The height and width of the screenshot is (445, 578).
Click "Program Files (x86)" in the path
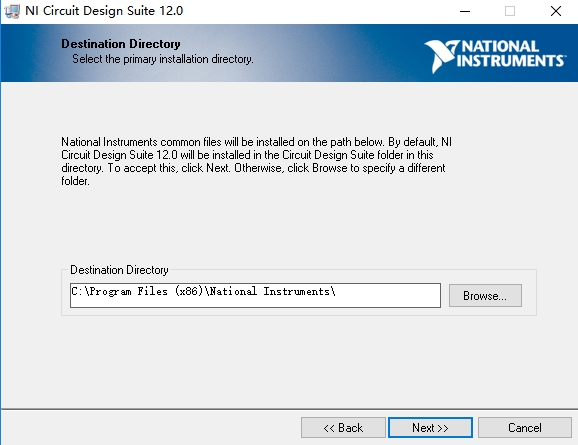pyautogui.click(x=146, y=292)
